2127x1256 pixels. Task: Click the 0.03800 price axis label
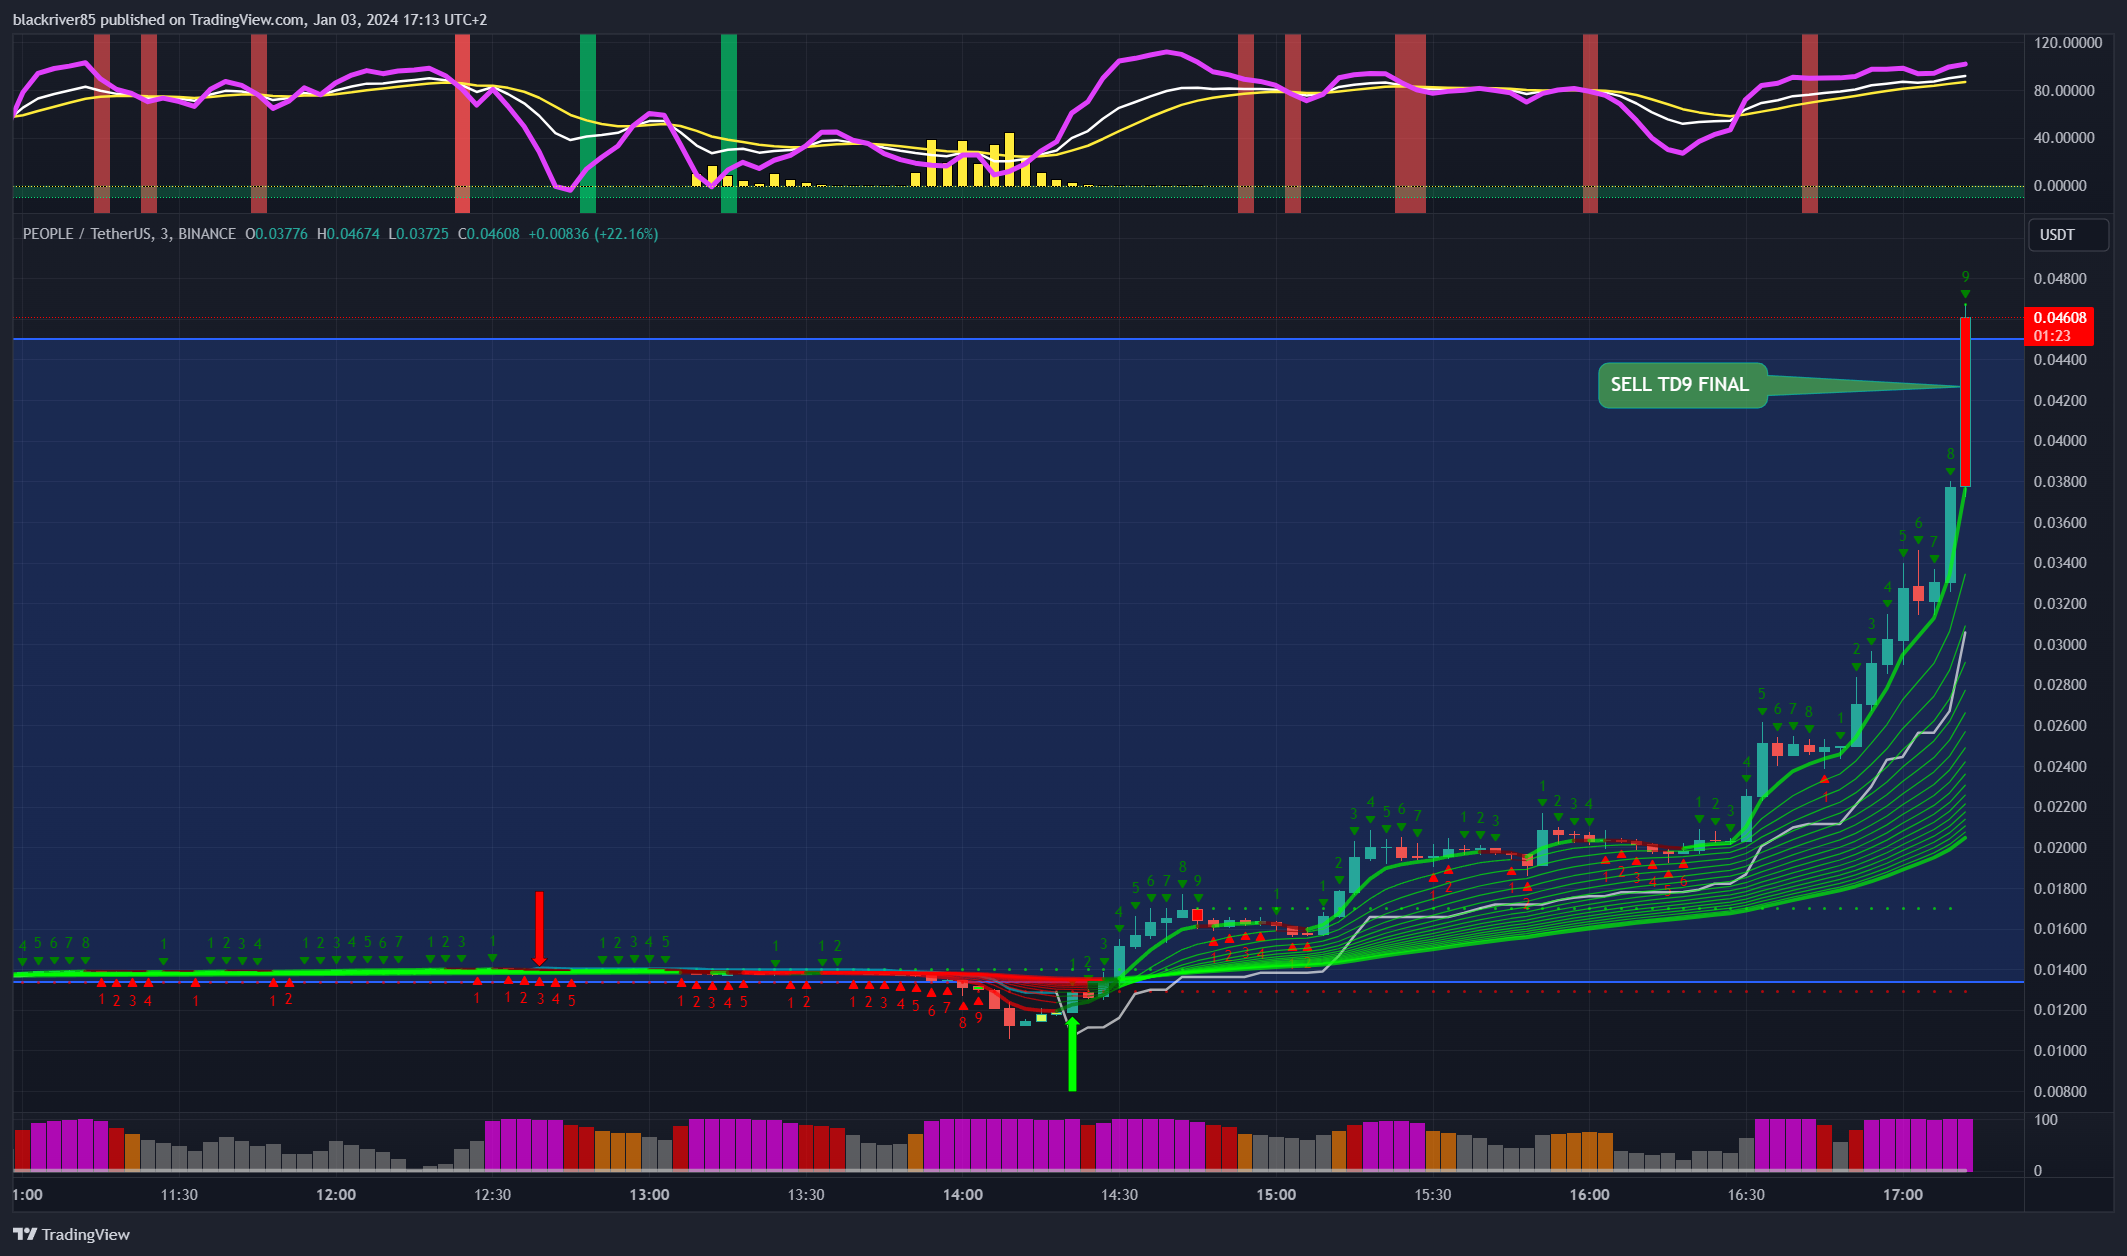point(2060,482)
